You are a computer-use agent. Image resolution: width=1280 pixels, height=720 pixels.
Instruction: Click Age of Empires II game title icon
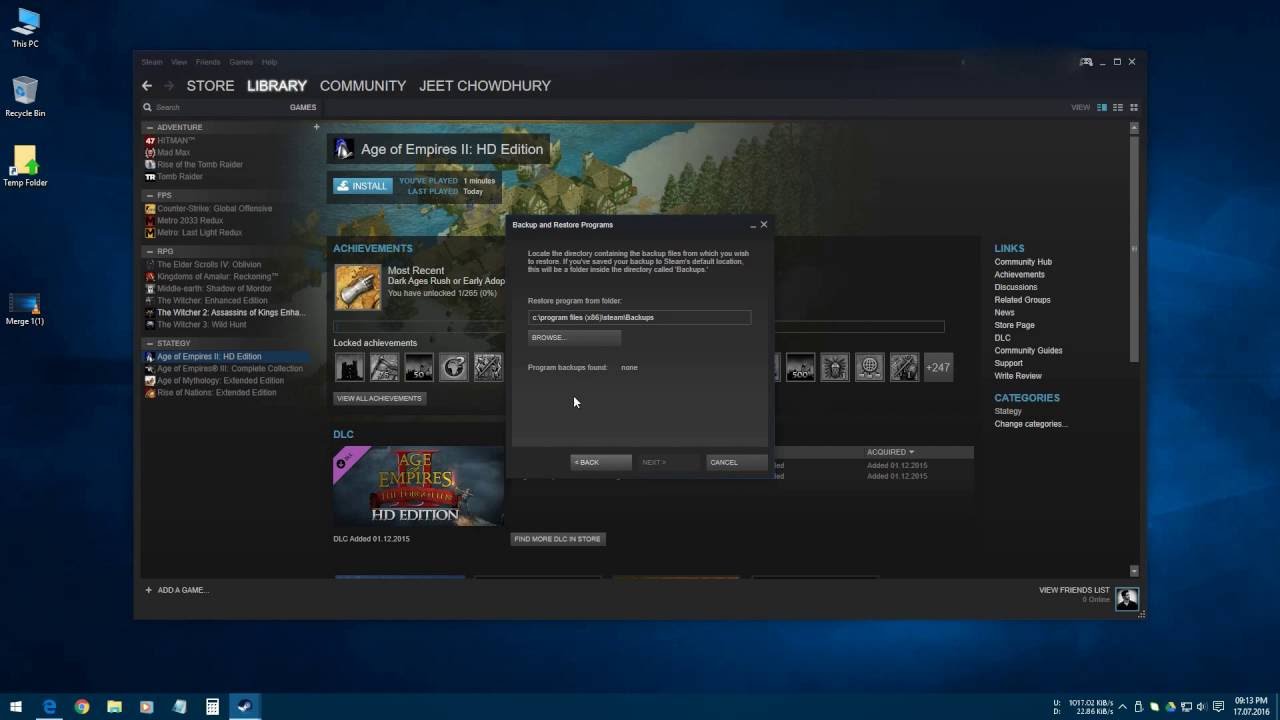click(x=343, y=149)
